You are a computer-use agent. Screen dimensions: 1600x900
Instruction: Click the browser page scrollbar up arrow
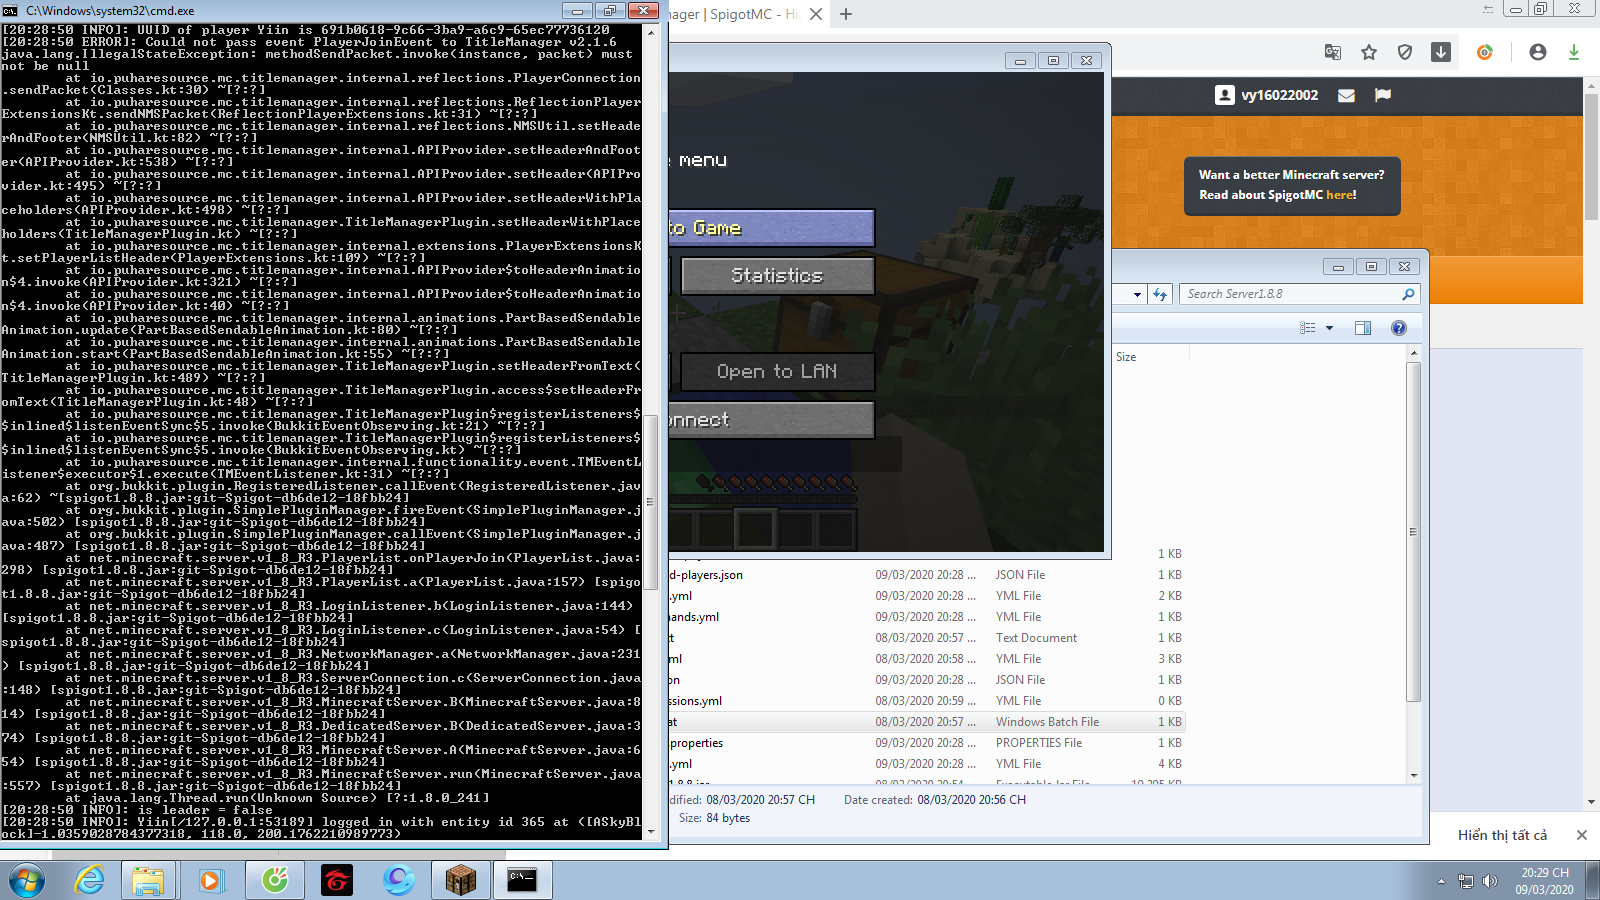pos(1592,87)
